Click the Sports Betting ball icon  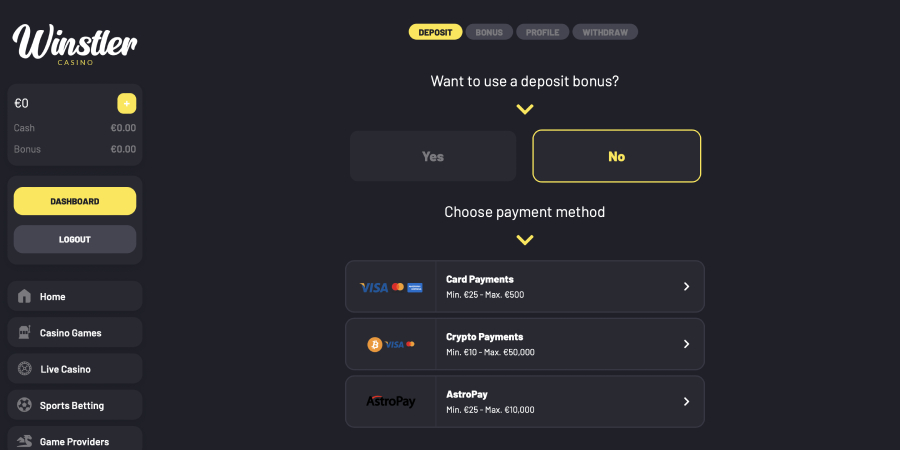pyautogui.click(x=25, y=405)
